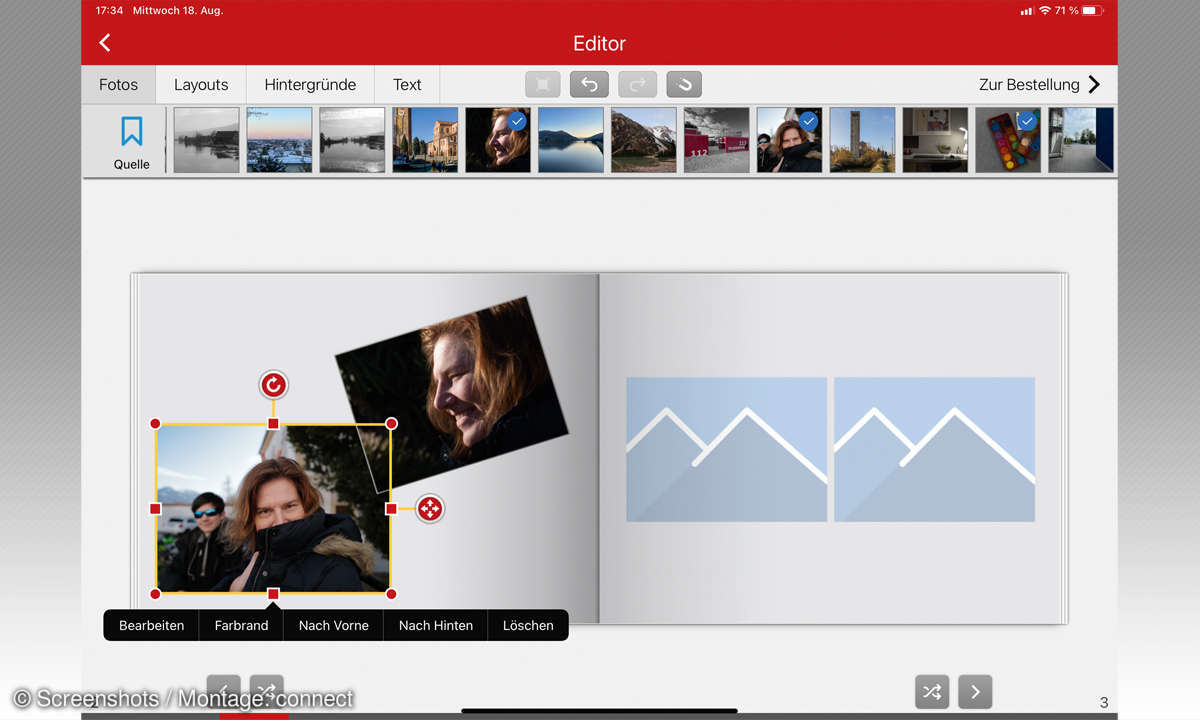Screen dimensions: 1200x720
Task: Go to the next page
Action: tap(975, 692)
